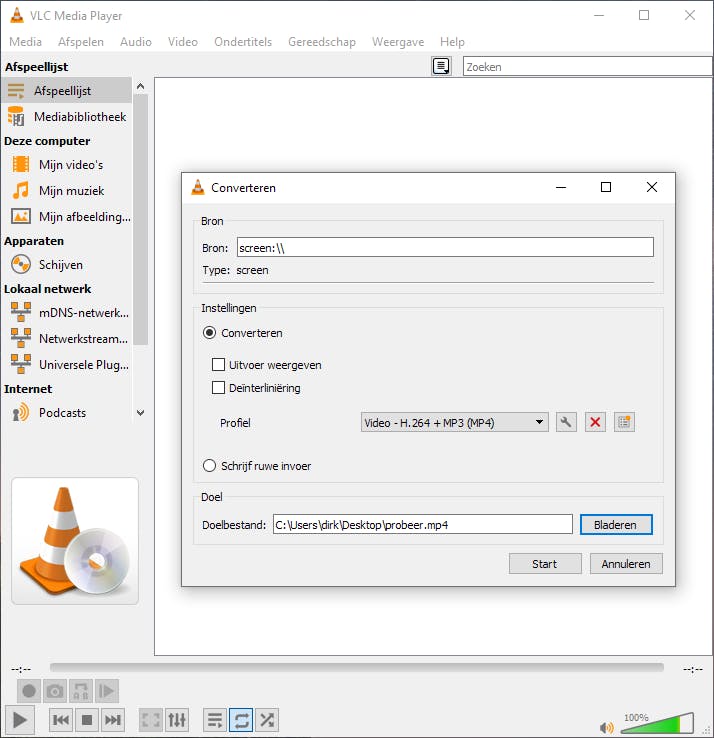The width and height of the screenshot is (714, 738).
Task: Open Mijn afbeeldingen item
Action: tap(66, 217)
